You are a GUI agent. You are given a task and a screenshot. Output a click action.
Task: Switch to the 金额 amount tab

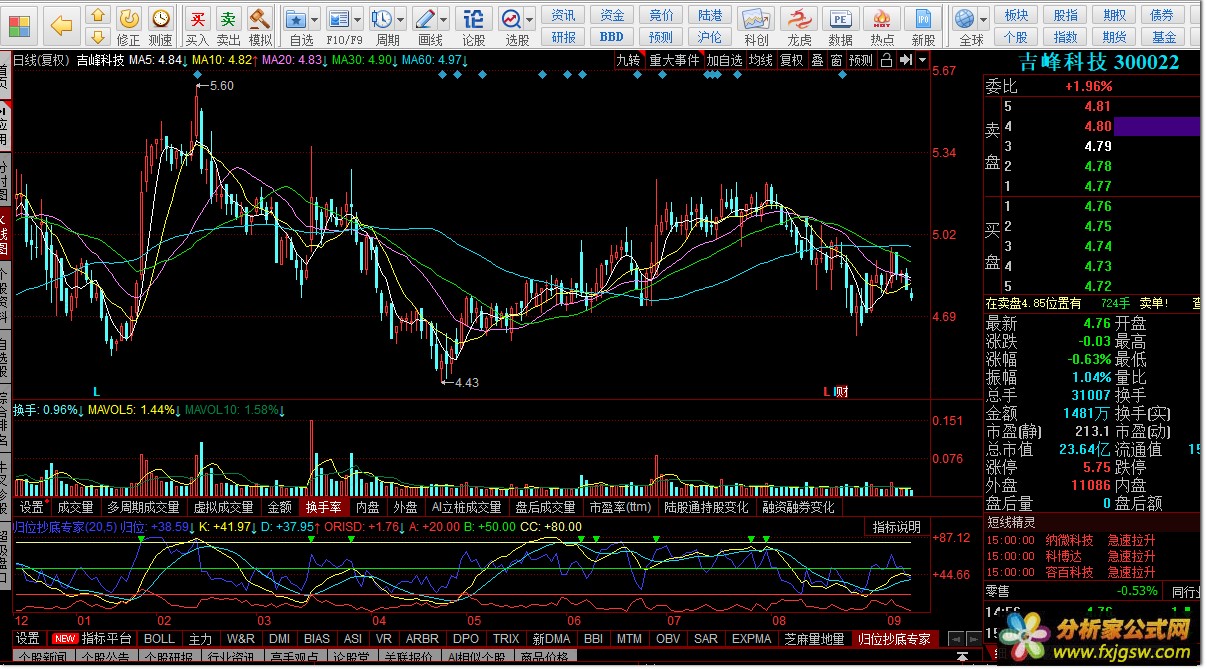click(280, 507)
